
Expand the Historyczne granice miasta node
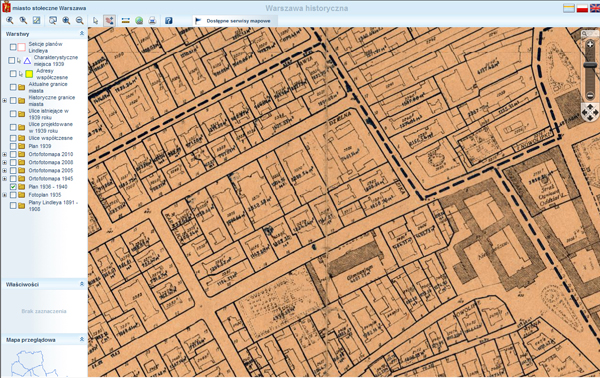coord(5,101)
